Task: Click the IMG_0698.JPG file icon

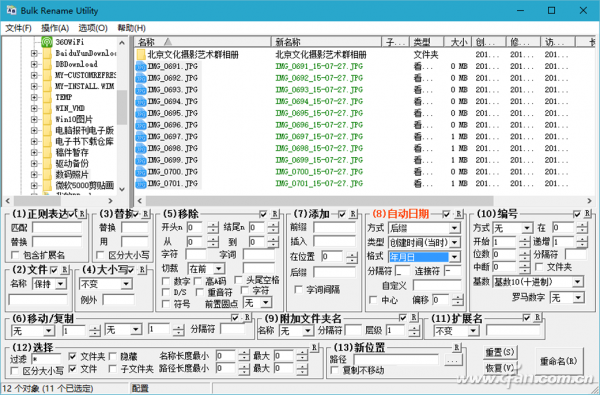Action: [x=141, y=149]
